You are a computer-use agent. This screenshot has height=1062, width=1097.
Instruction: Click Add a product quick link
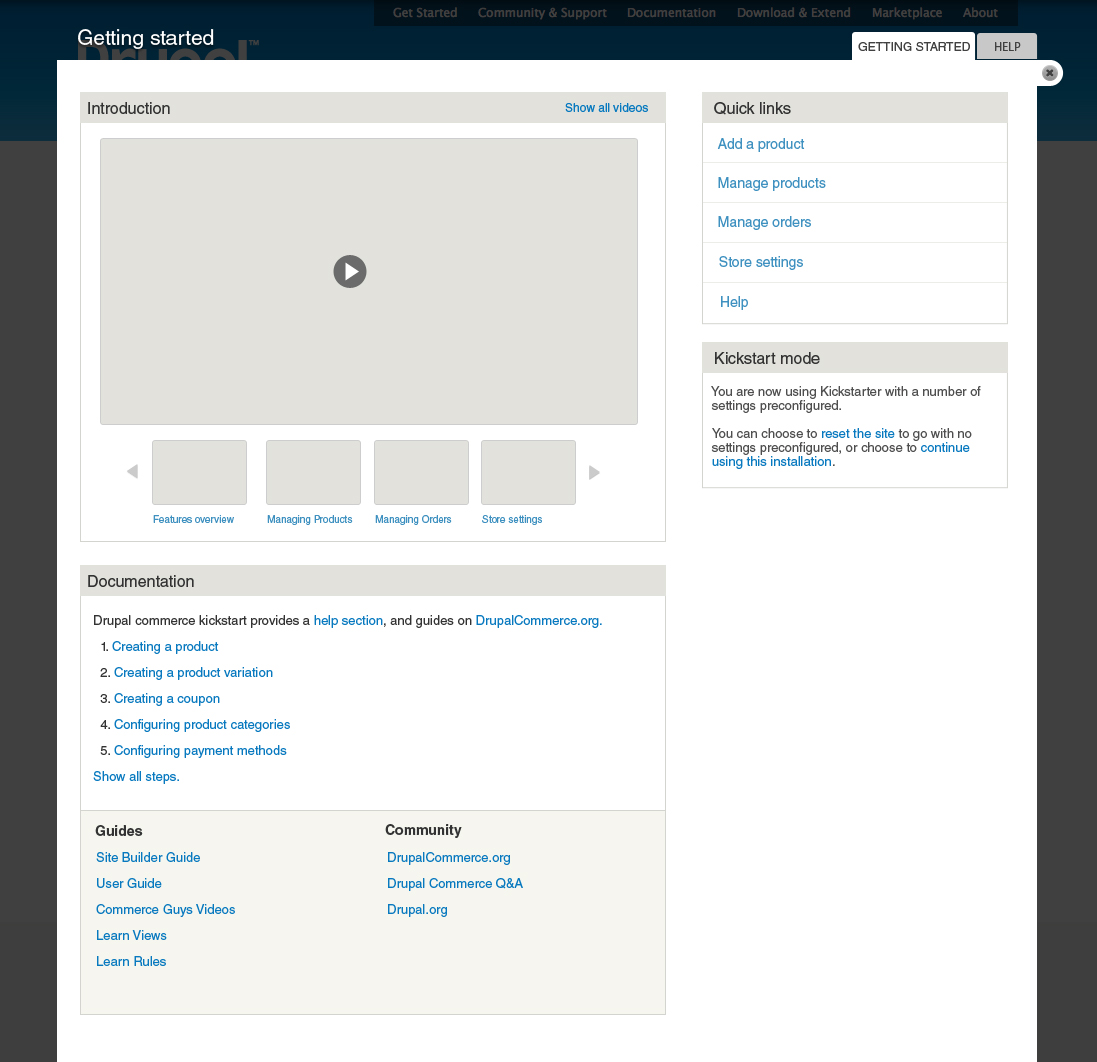[x=760, y=143]
